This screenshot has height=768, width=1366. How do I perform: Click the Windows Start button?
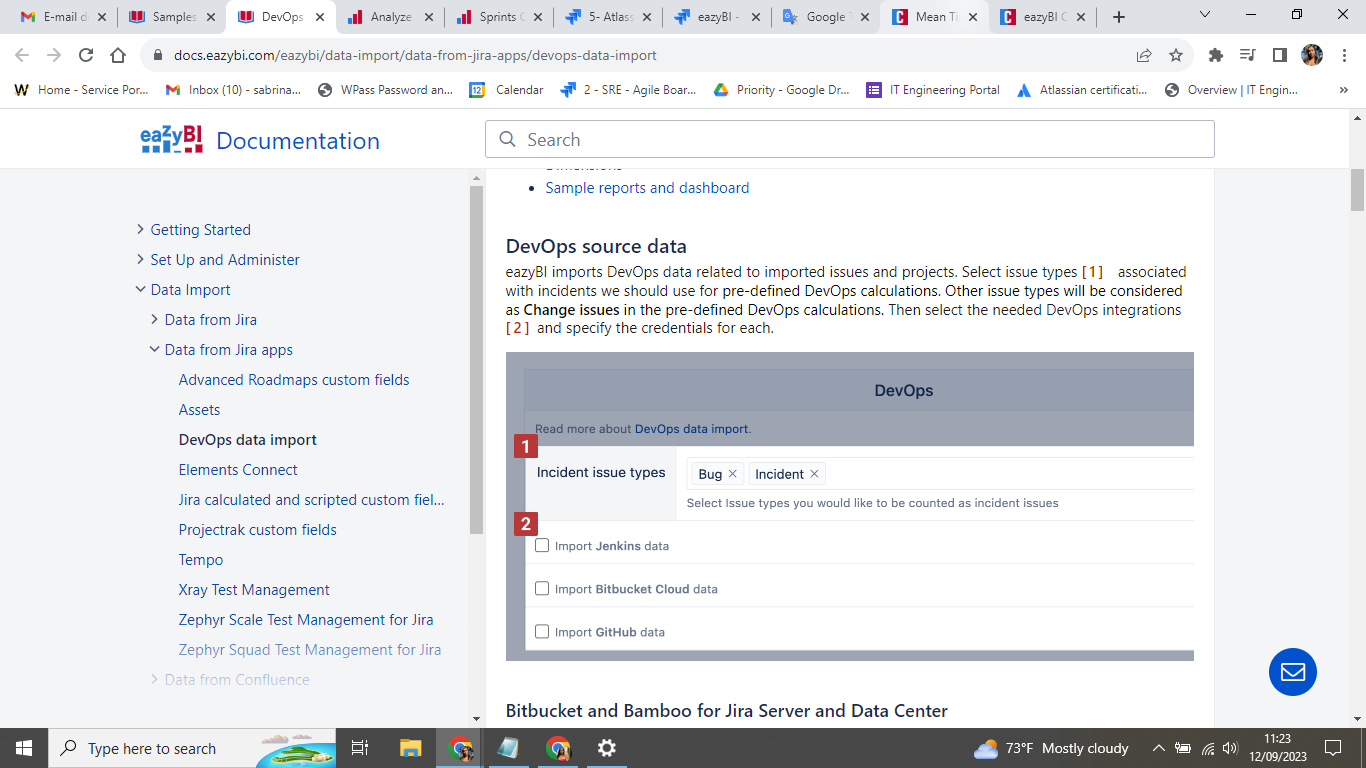pos(24,748)
